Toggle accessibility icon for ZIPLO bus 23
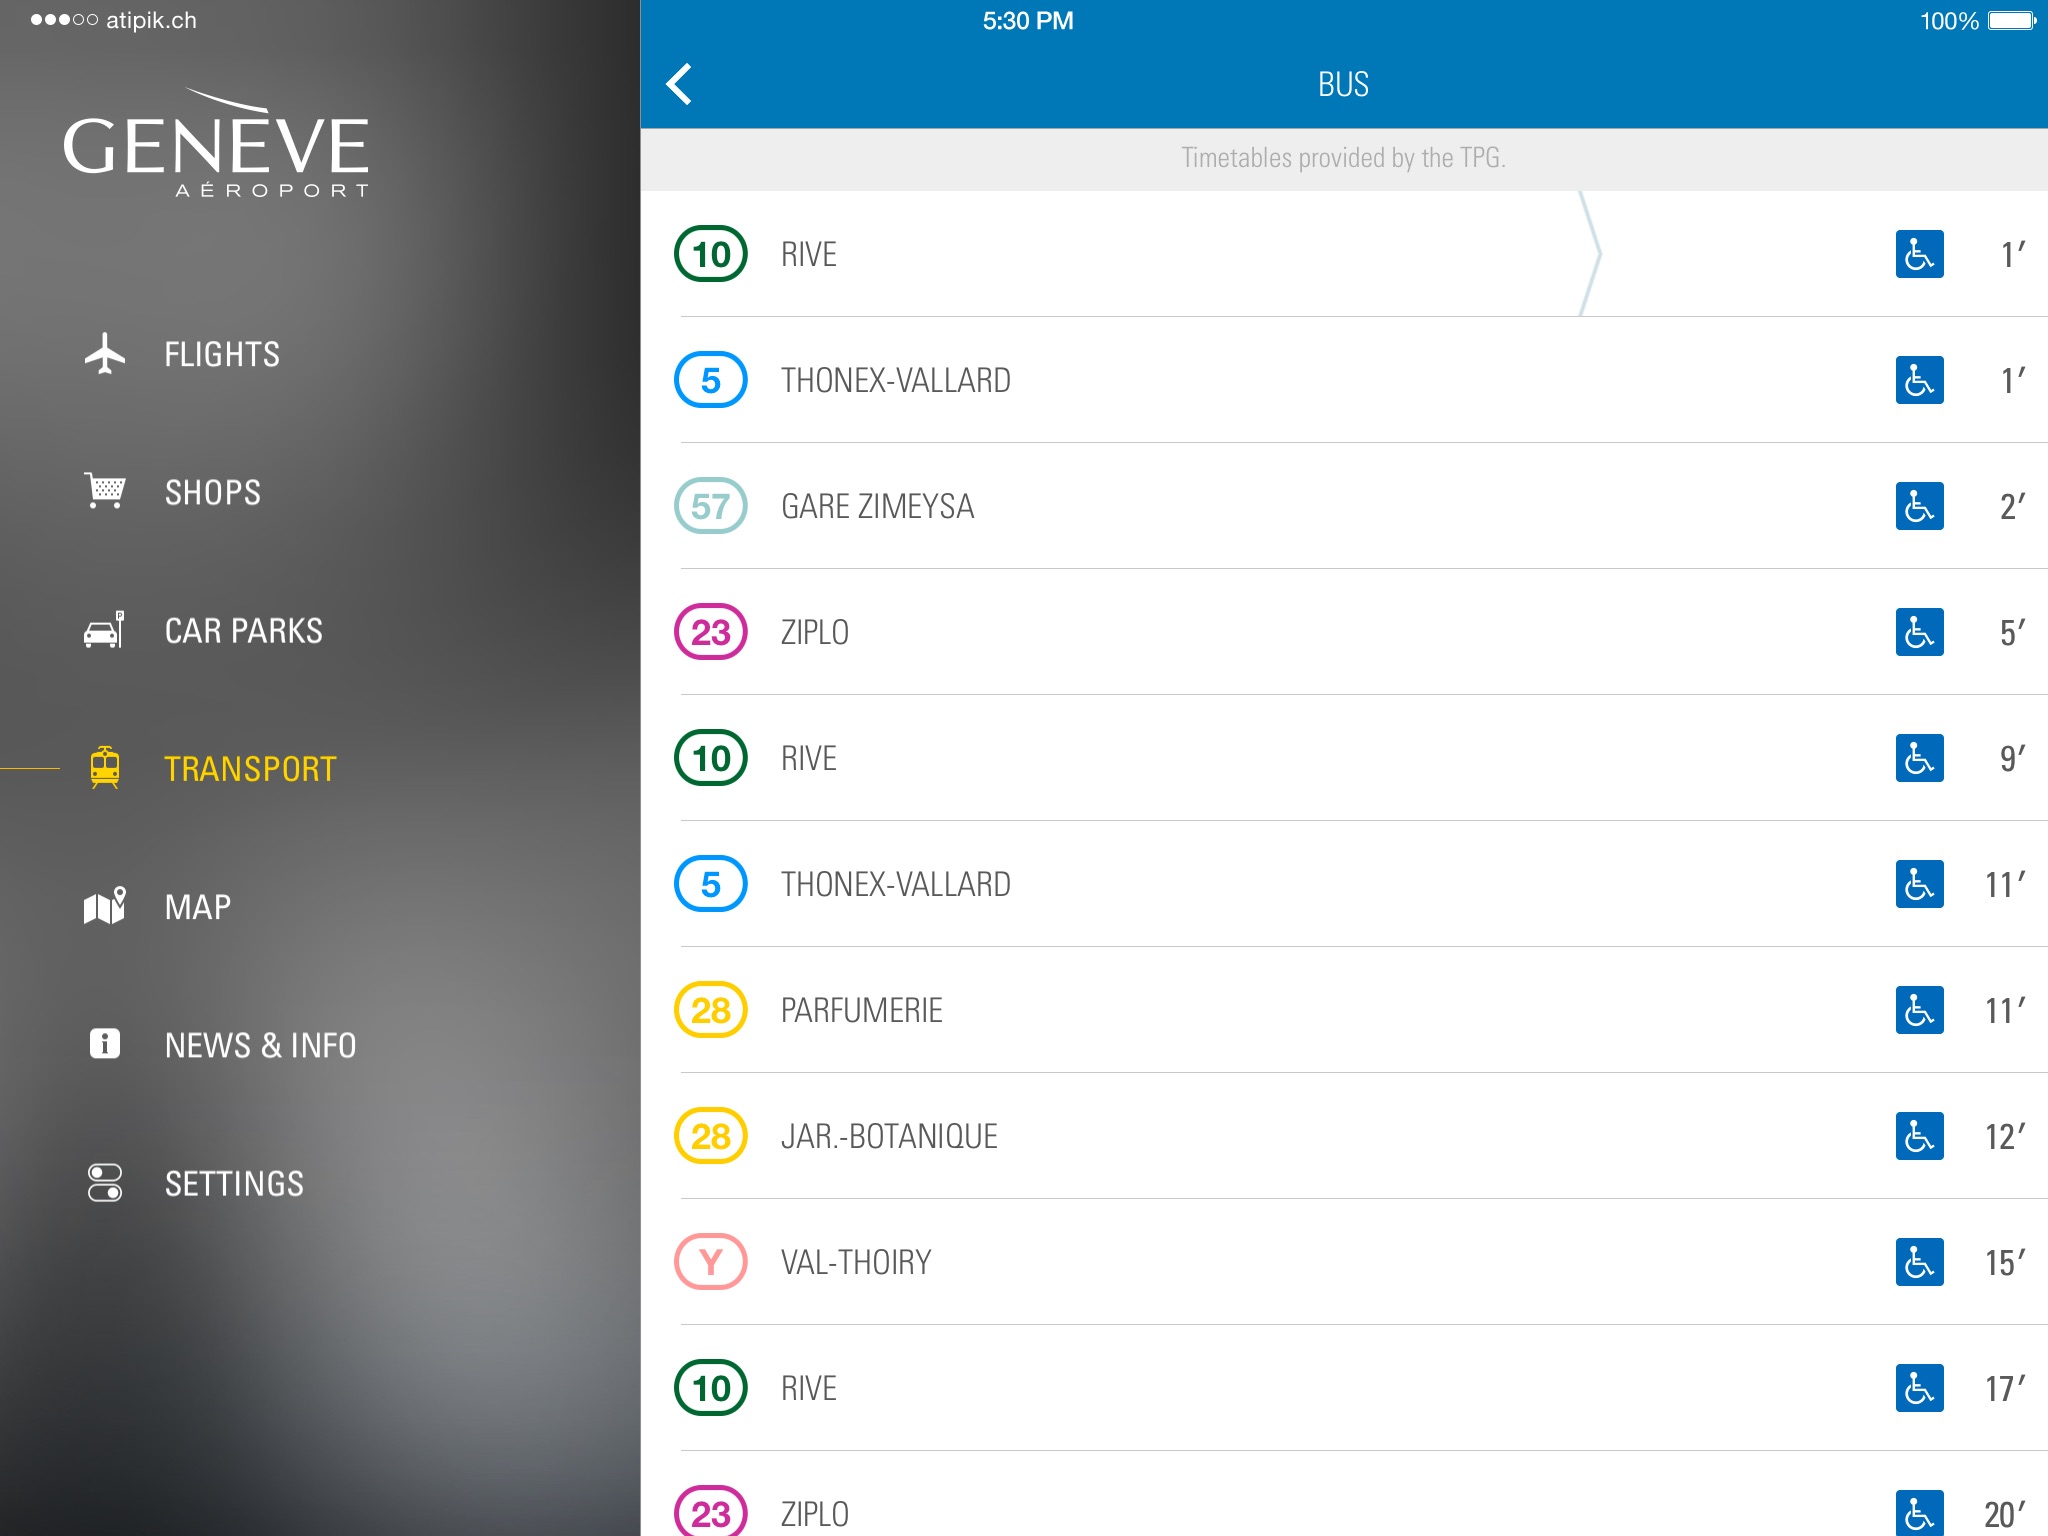Screen dimensions: 2048x1536 coord(1921,629)
